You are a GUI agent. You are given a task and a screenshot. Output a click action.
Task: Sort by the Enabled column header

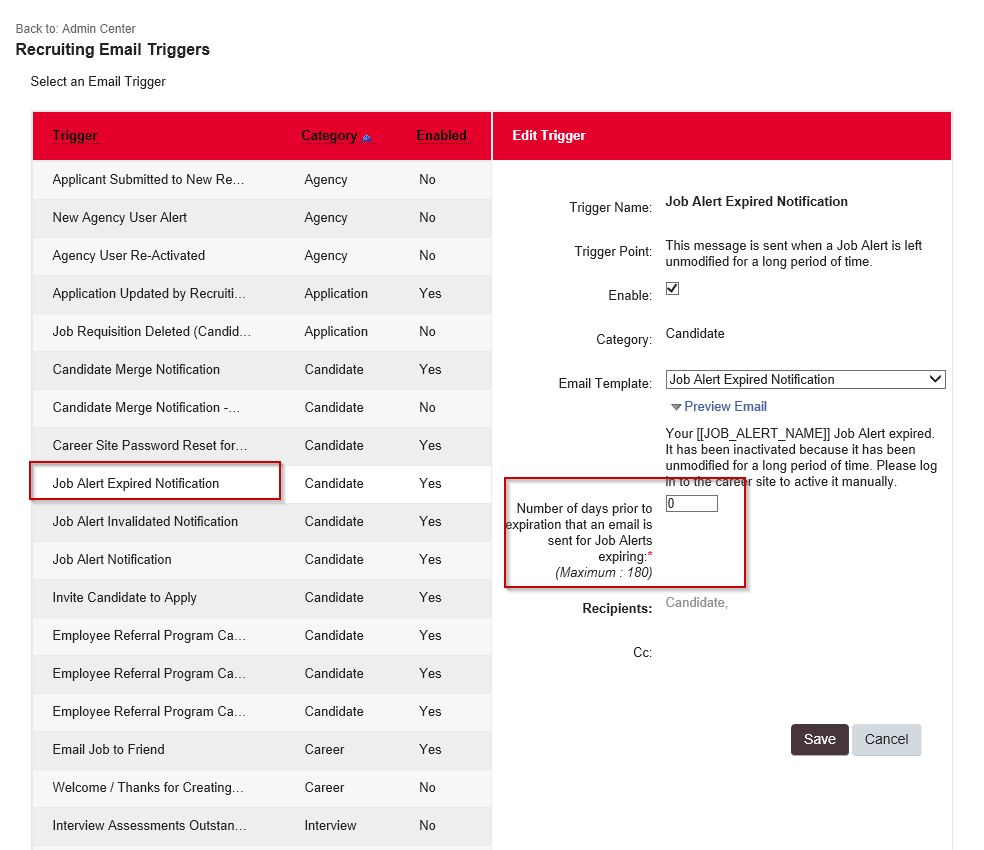442,136
